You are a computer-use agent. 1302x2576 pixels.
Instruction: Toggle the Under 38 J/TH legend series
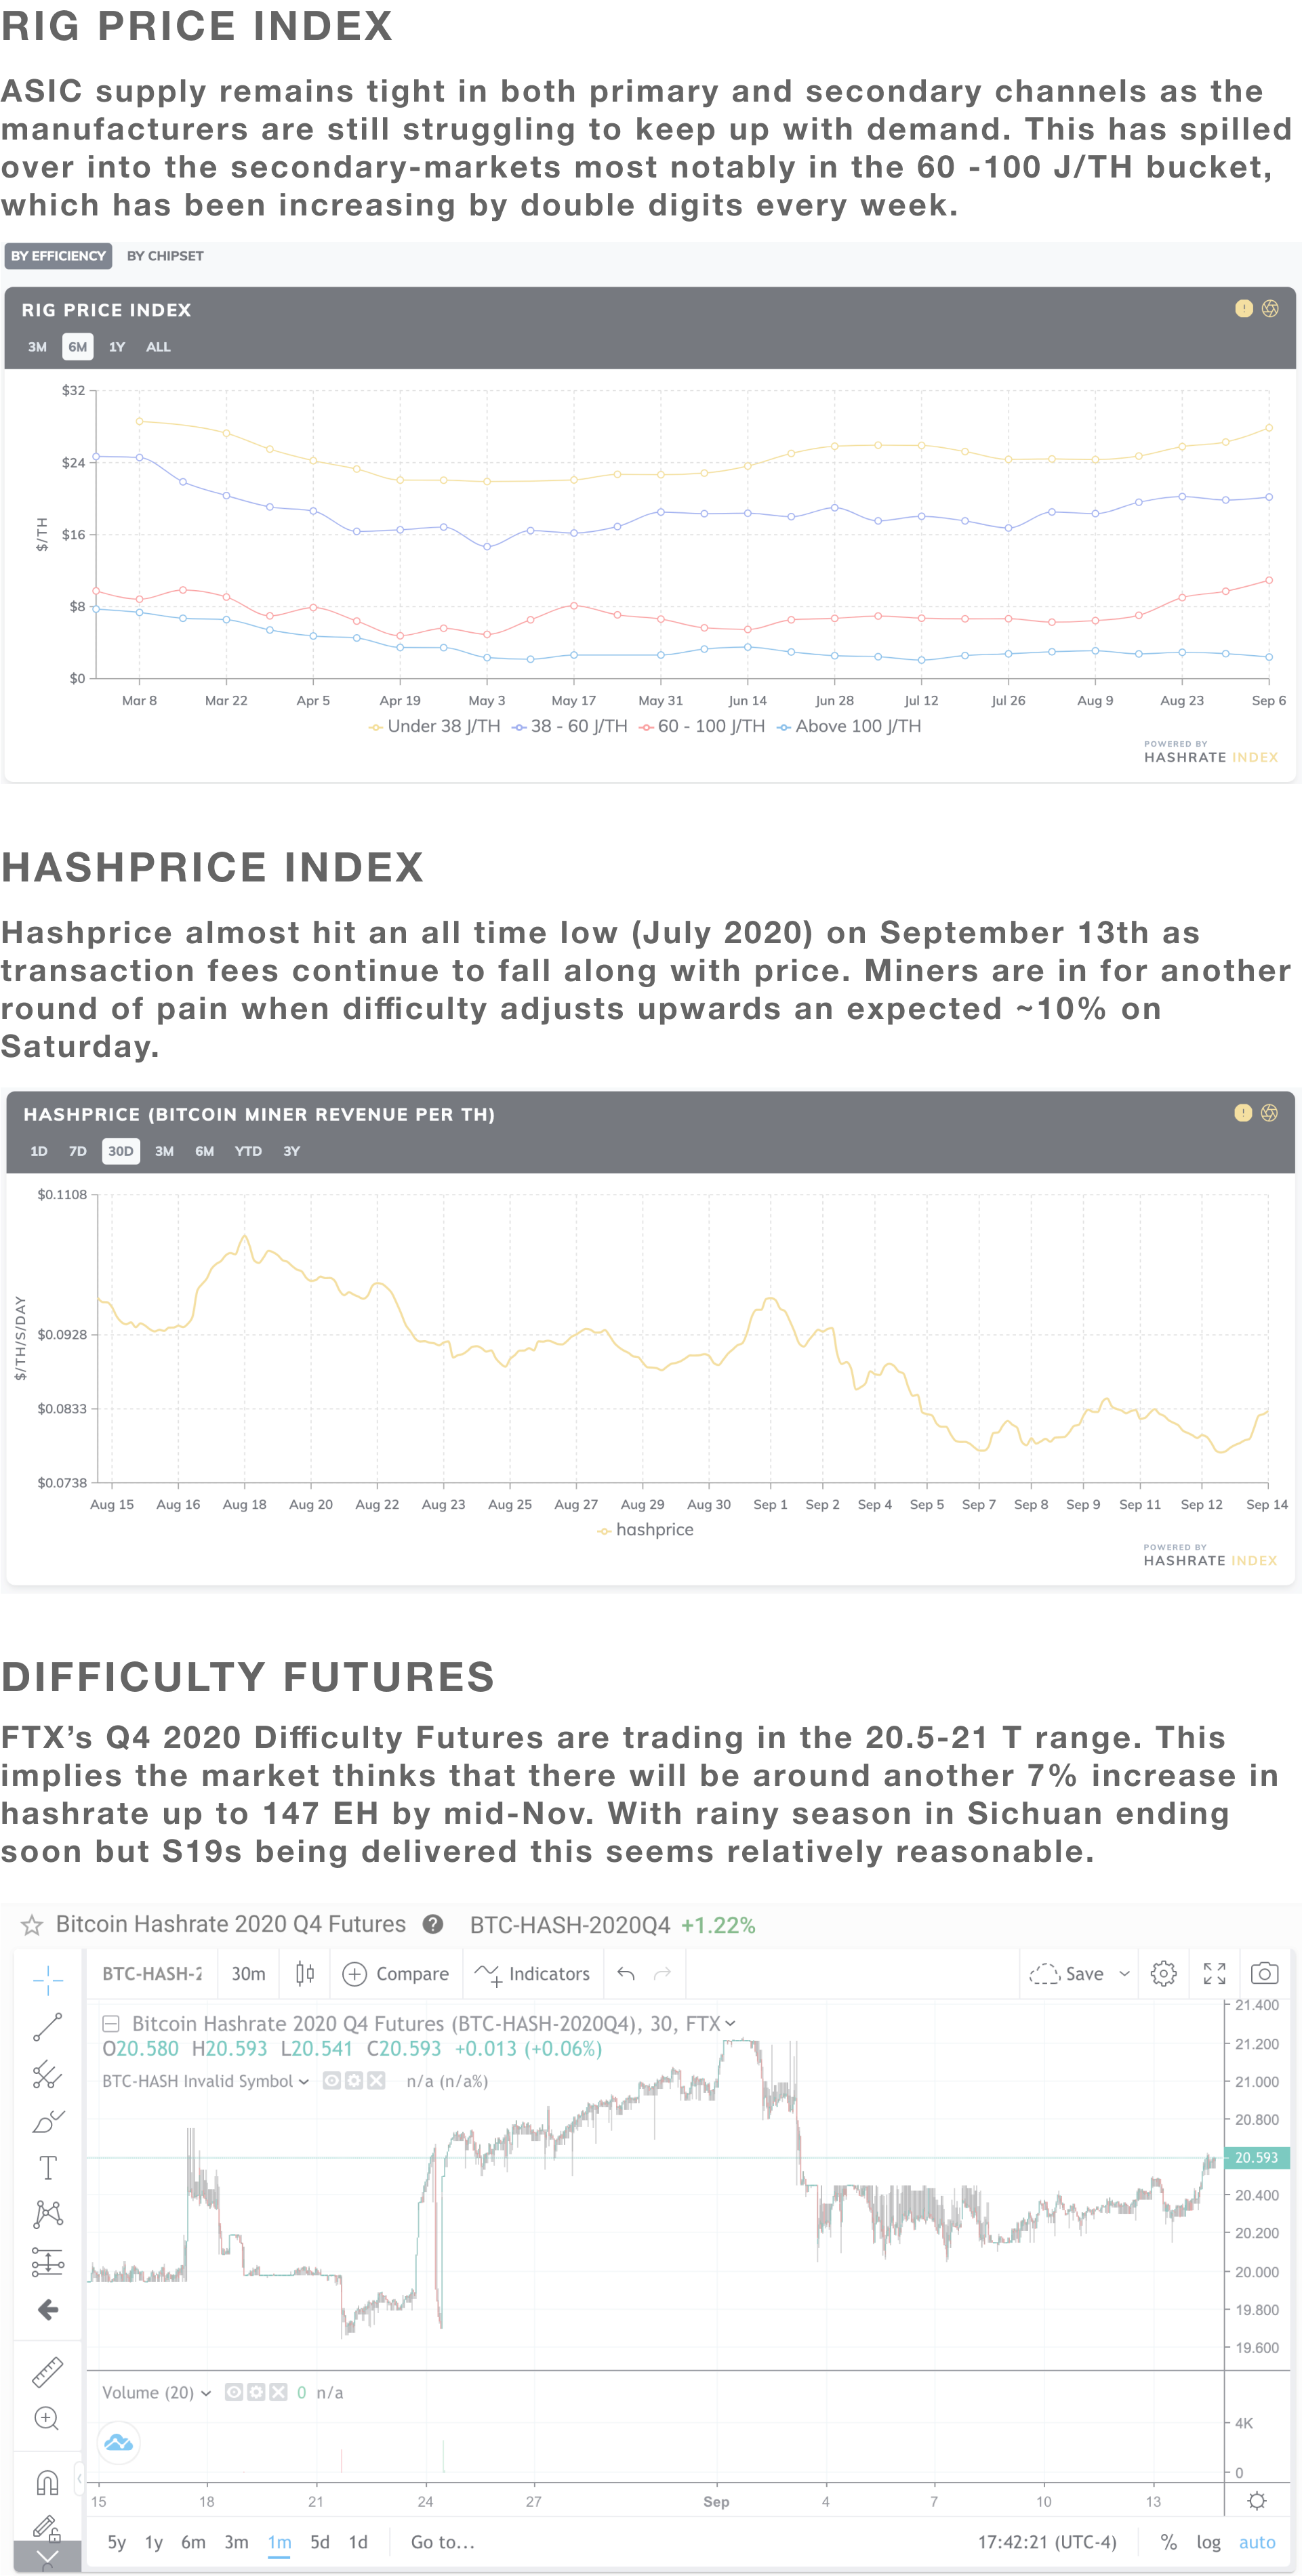pyautogui.click(x=434, y=727)
